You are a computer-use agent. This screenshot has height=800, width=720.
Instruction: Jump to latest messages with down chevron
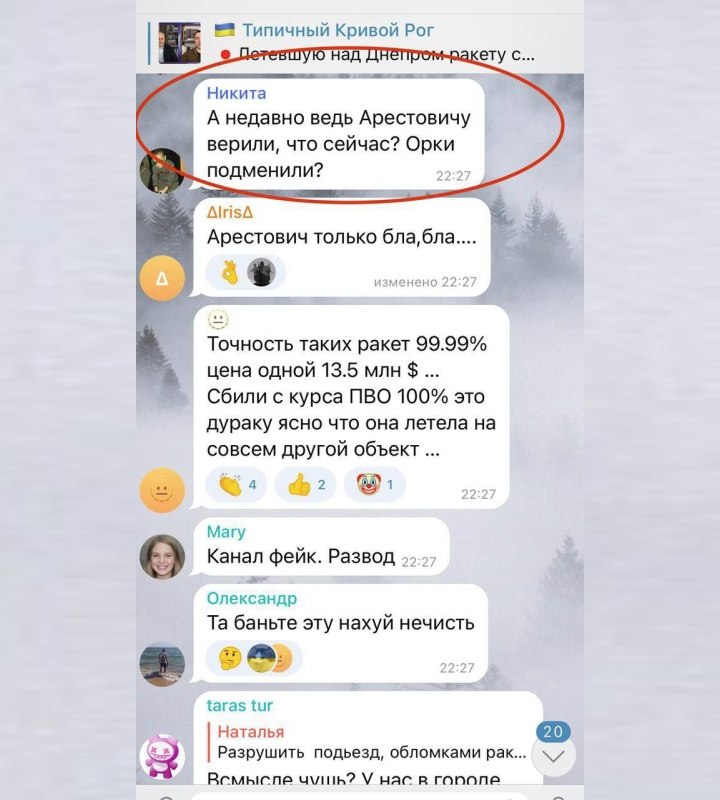(x=553, y=756)
